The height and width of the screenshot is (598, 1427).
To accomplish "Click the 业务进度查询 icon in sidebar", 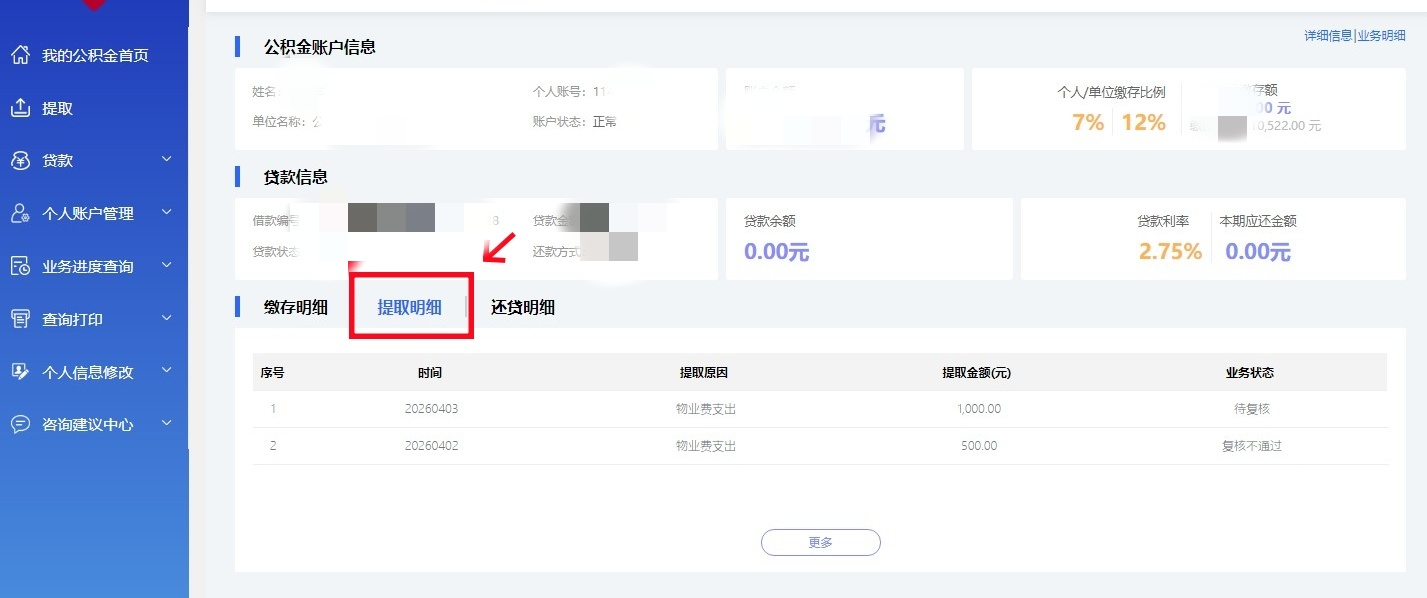I will [20, 266].
